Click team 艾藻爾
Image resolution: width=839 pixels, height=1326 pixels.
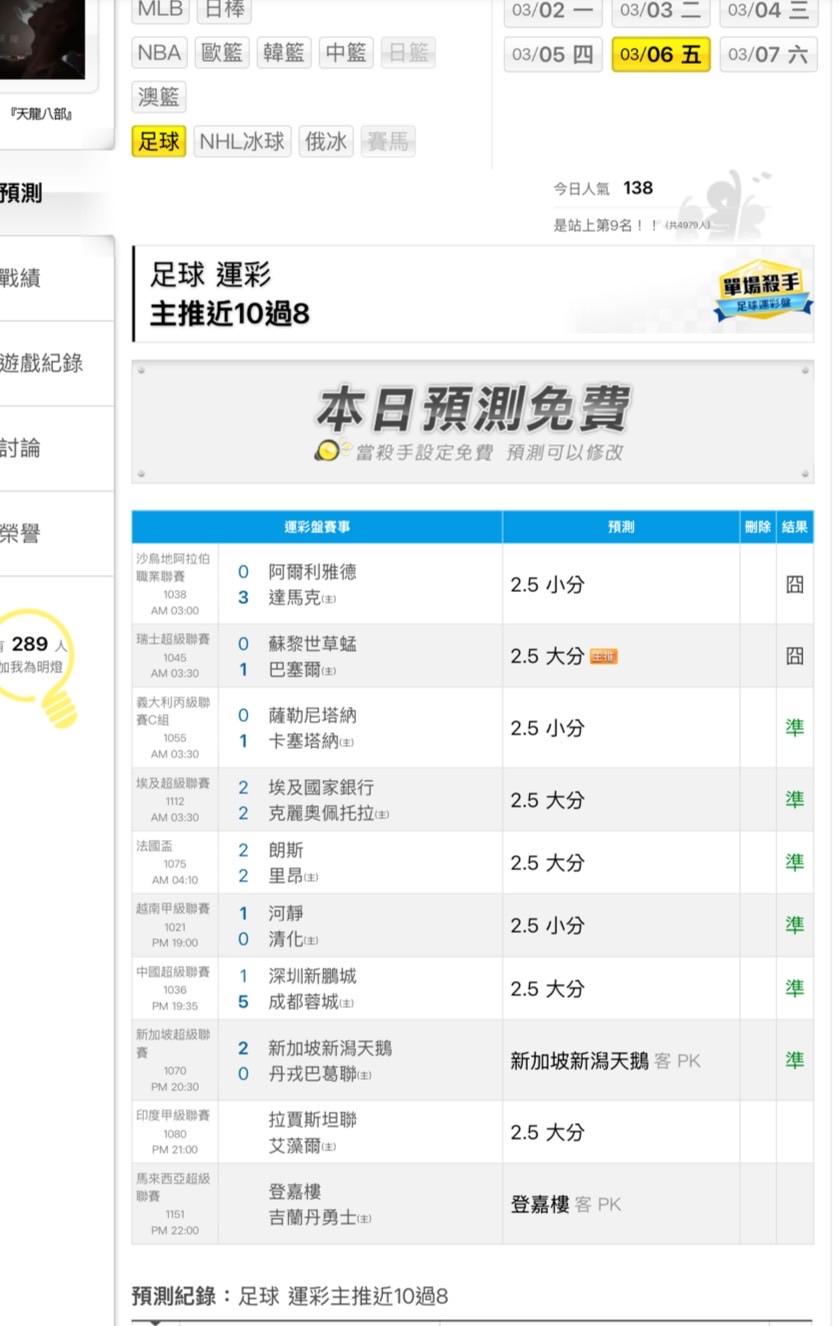[x=295, y=1145]
